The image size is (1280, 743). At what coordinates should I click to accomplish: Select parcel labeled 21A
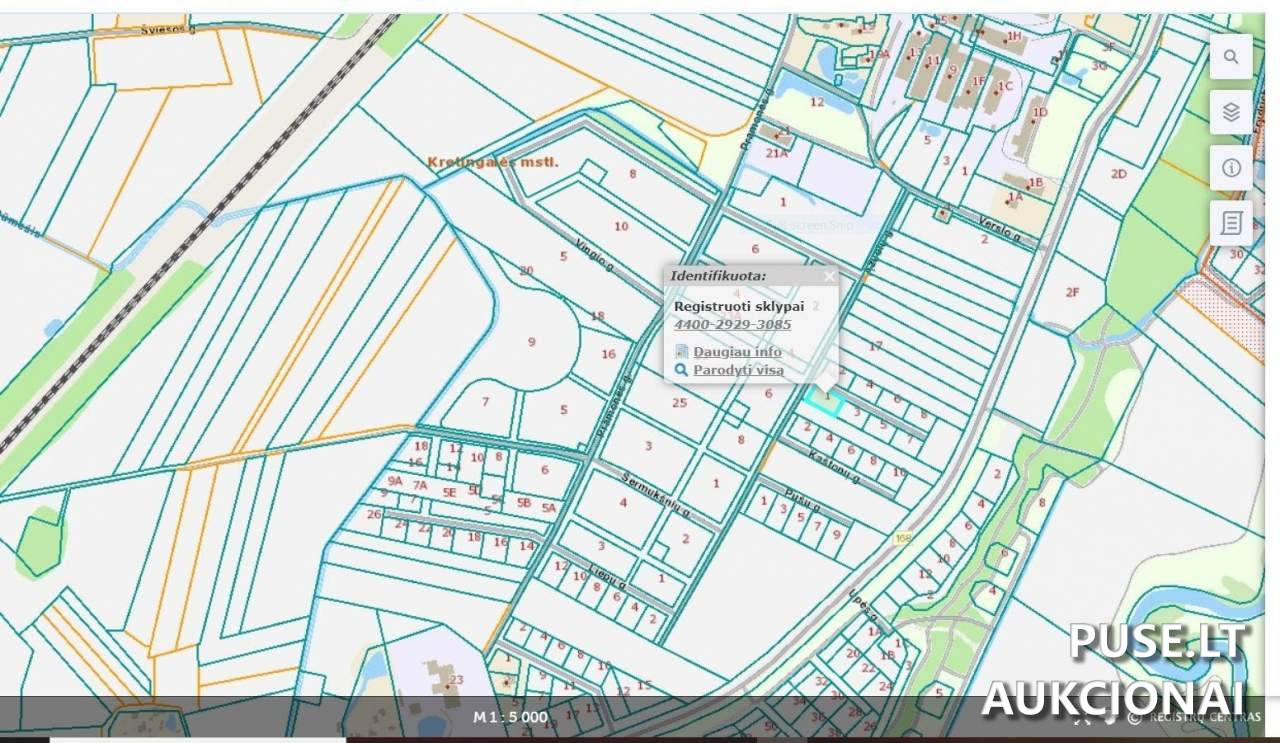(777, 153)
